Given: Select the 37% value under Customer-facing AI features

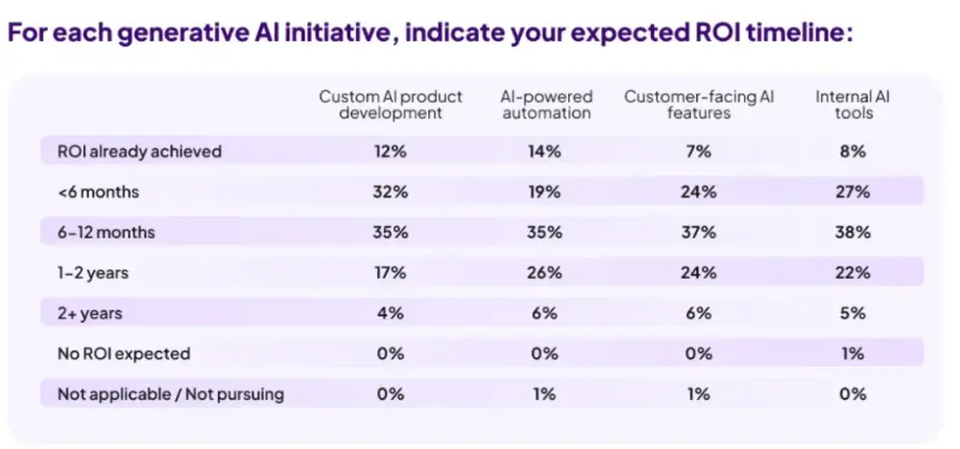Looking at the screenshot, I should pyautogui.click(x=699, y=232).
